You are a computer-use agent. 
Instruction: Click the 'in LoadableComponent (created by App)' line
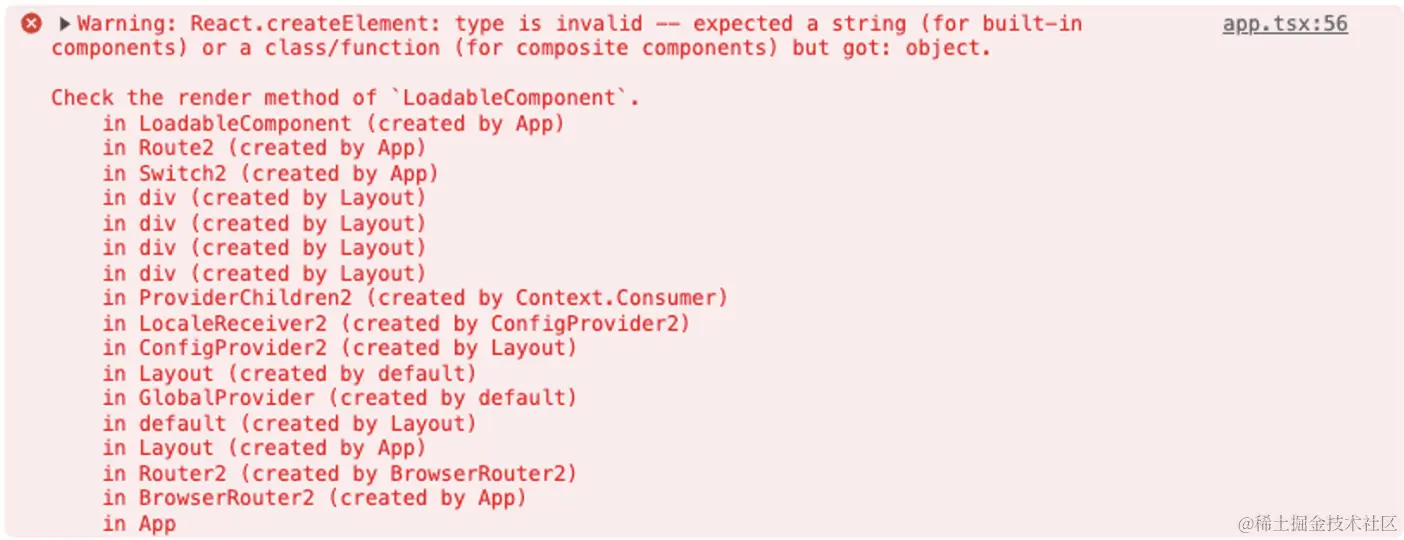[x=333, y=124]
